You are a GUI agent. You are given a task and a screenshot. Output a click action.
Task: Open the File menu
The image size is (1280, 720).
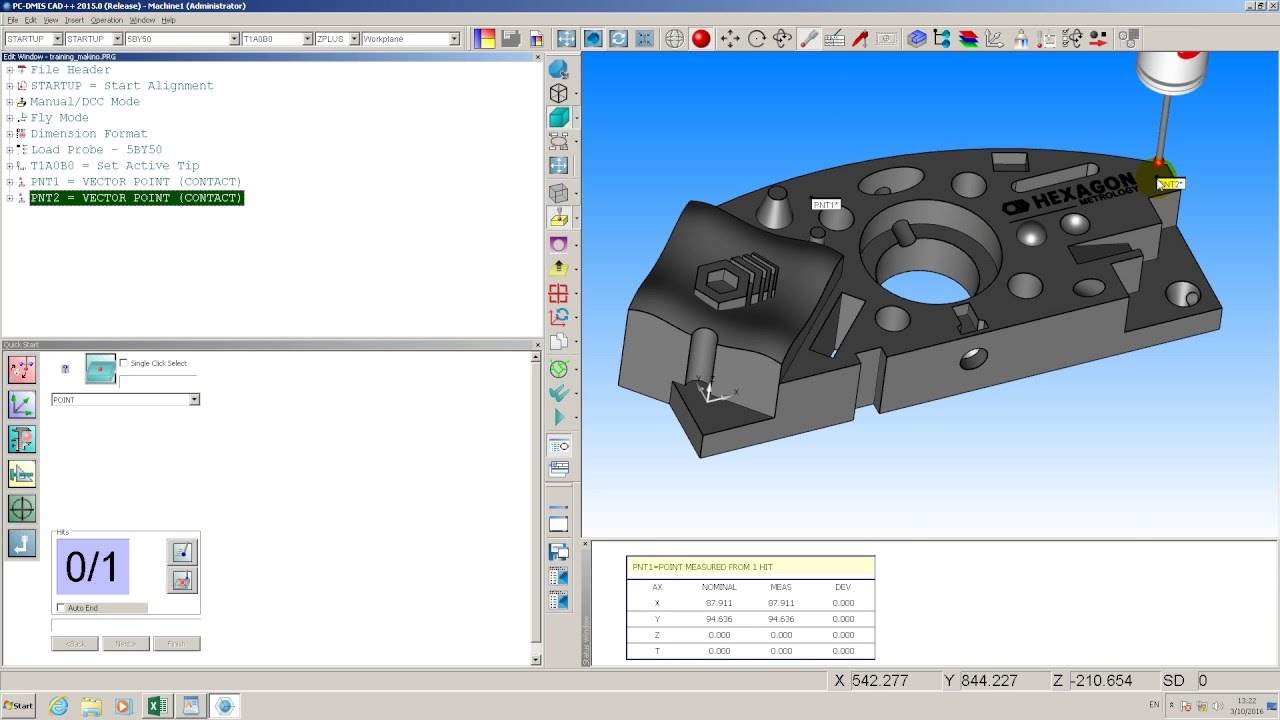click(12, 20)
